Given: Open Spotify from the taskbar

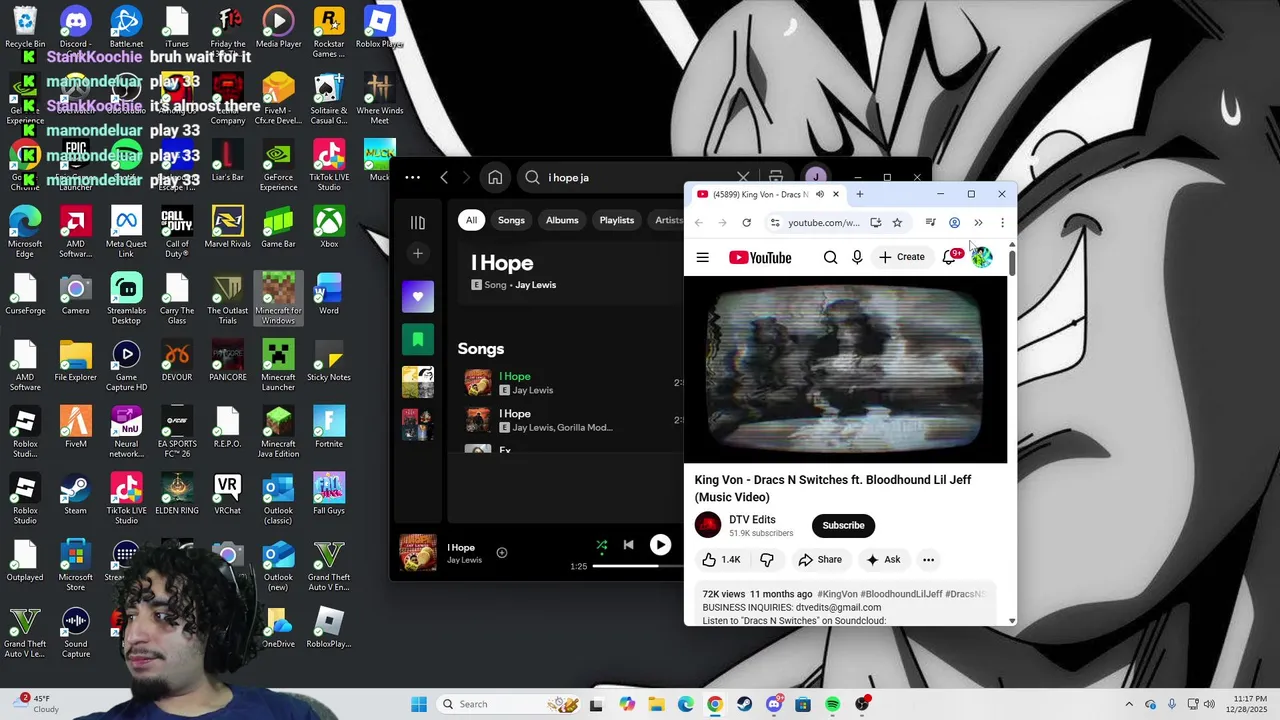Looking at the screenshot, I should pyautogui.click(x=833, y=704).
